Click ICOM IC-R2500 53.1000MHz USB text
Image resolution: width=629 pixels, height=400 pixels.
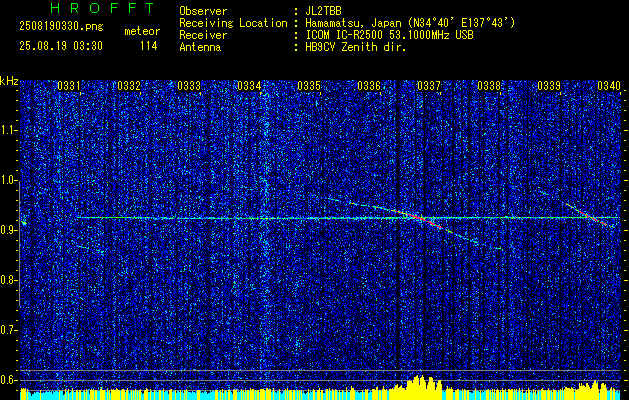[x=389, y=35]
